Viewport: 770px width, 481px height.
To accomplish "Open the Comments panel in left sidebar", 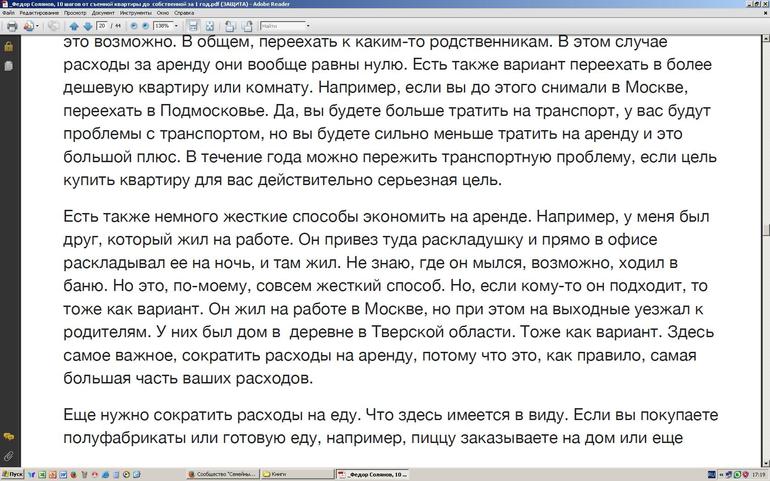I will coord(8,437).
